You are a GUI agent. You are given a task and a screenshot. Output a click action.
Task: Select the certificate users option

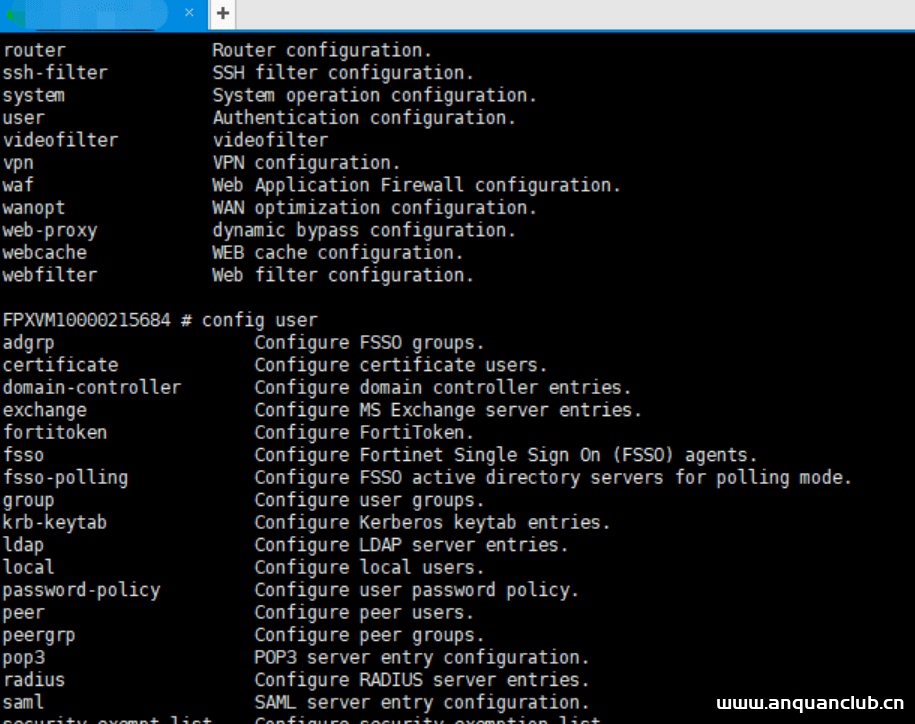60,364
